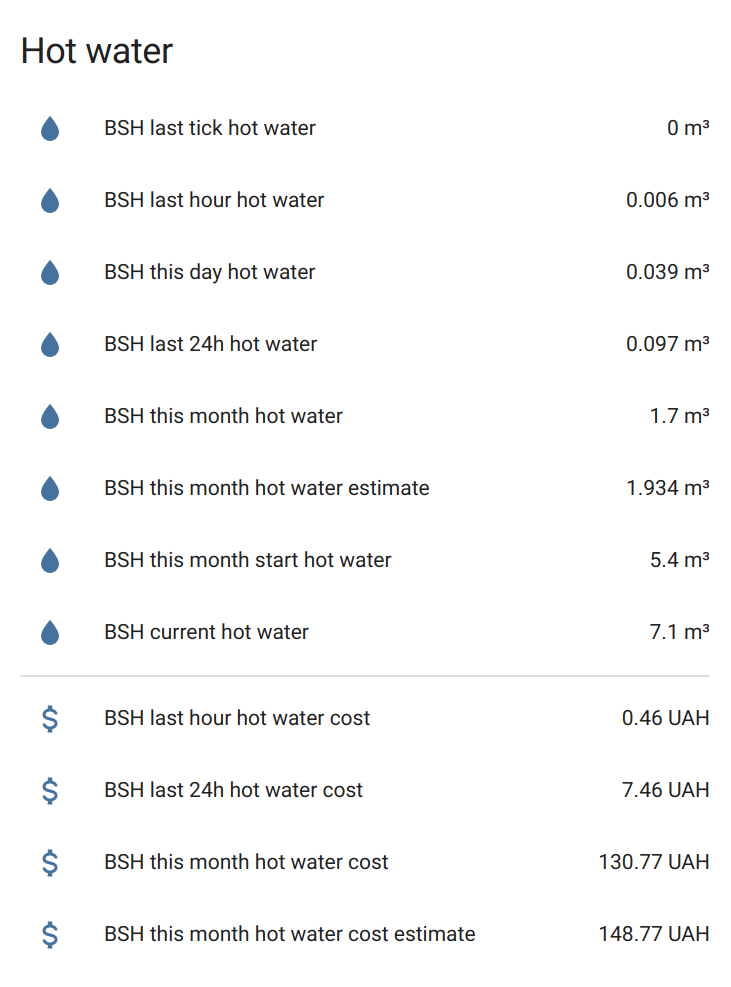Open BSH this month start hot water row

pos(365,560)
